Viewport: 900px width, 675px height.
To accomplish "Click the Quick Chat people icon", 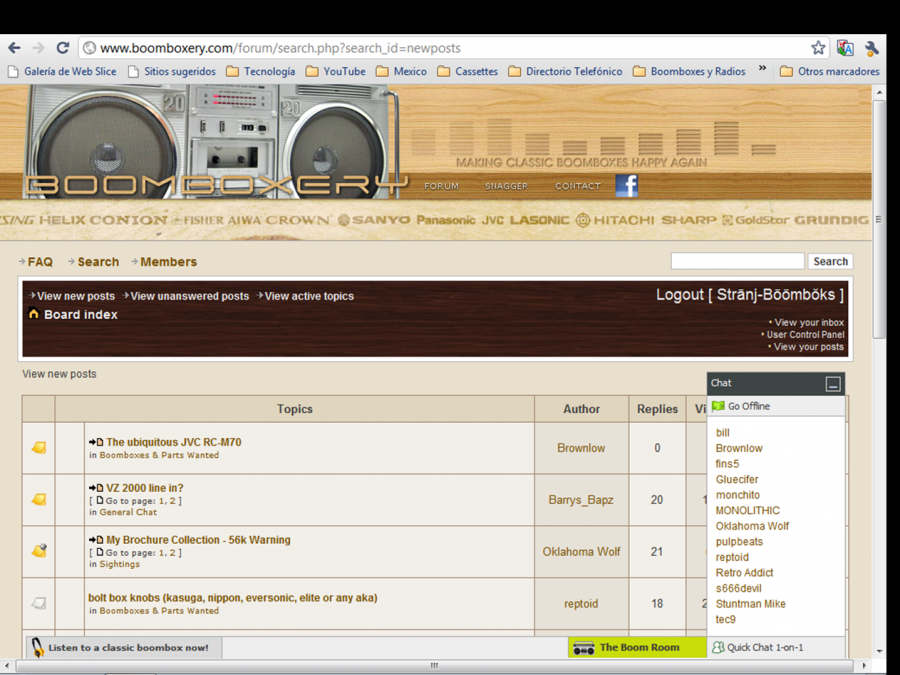I will coord(718,647).
